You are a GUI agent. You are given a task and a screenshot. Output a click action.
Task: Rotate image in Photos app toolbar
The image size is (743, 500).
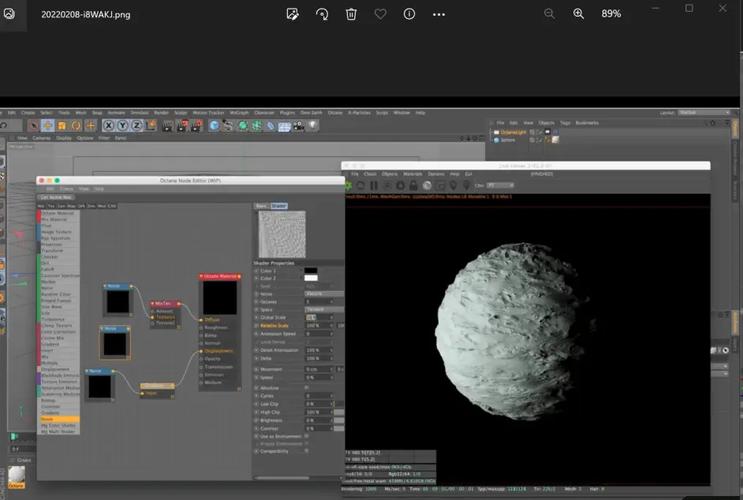click(322, 14)
